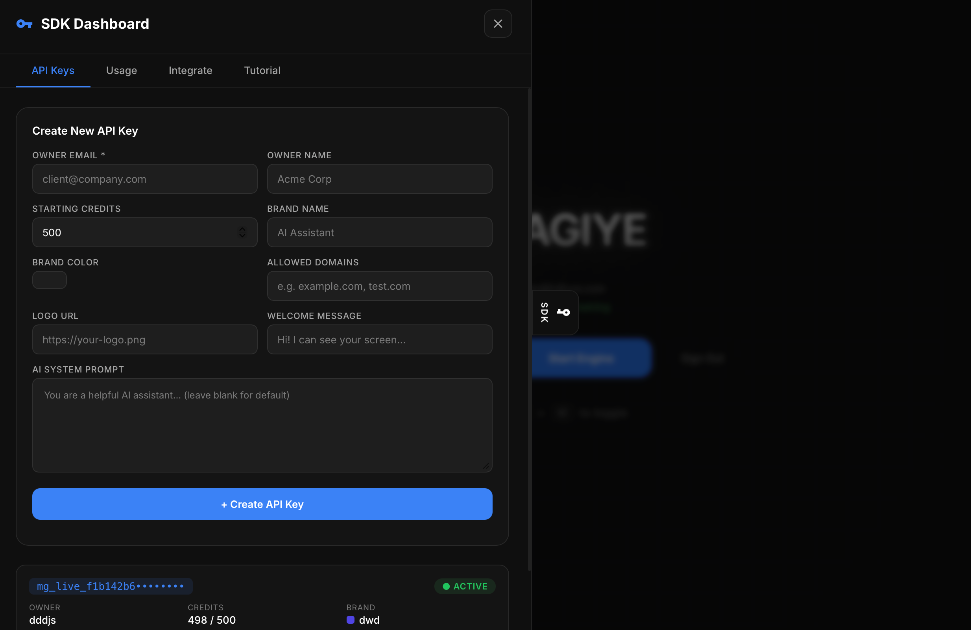Click the dashboard panel vertical scrollbar

point(529,300)
